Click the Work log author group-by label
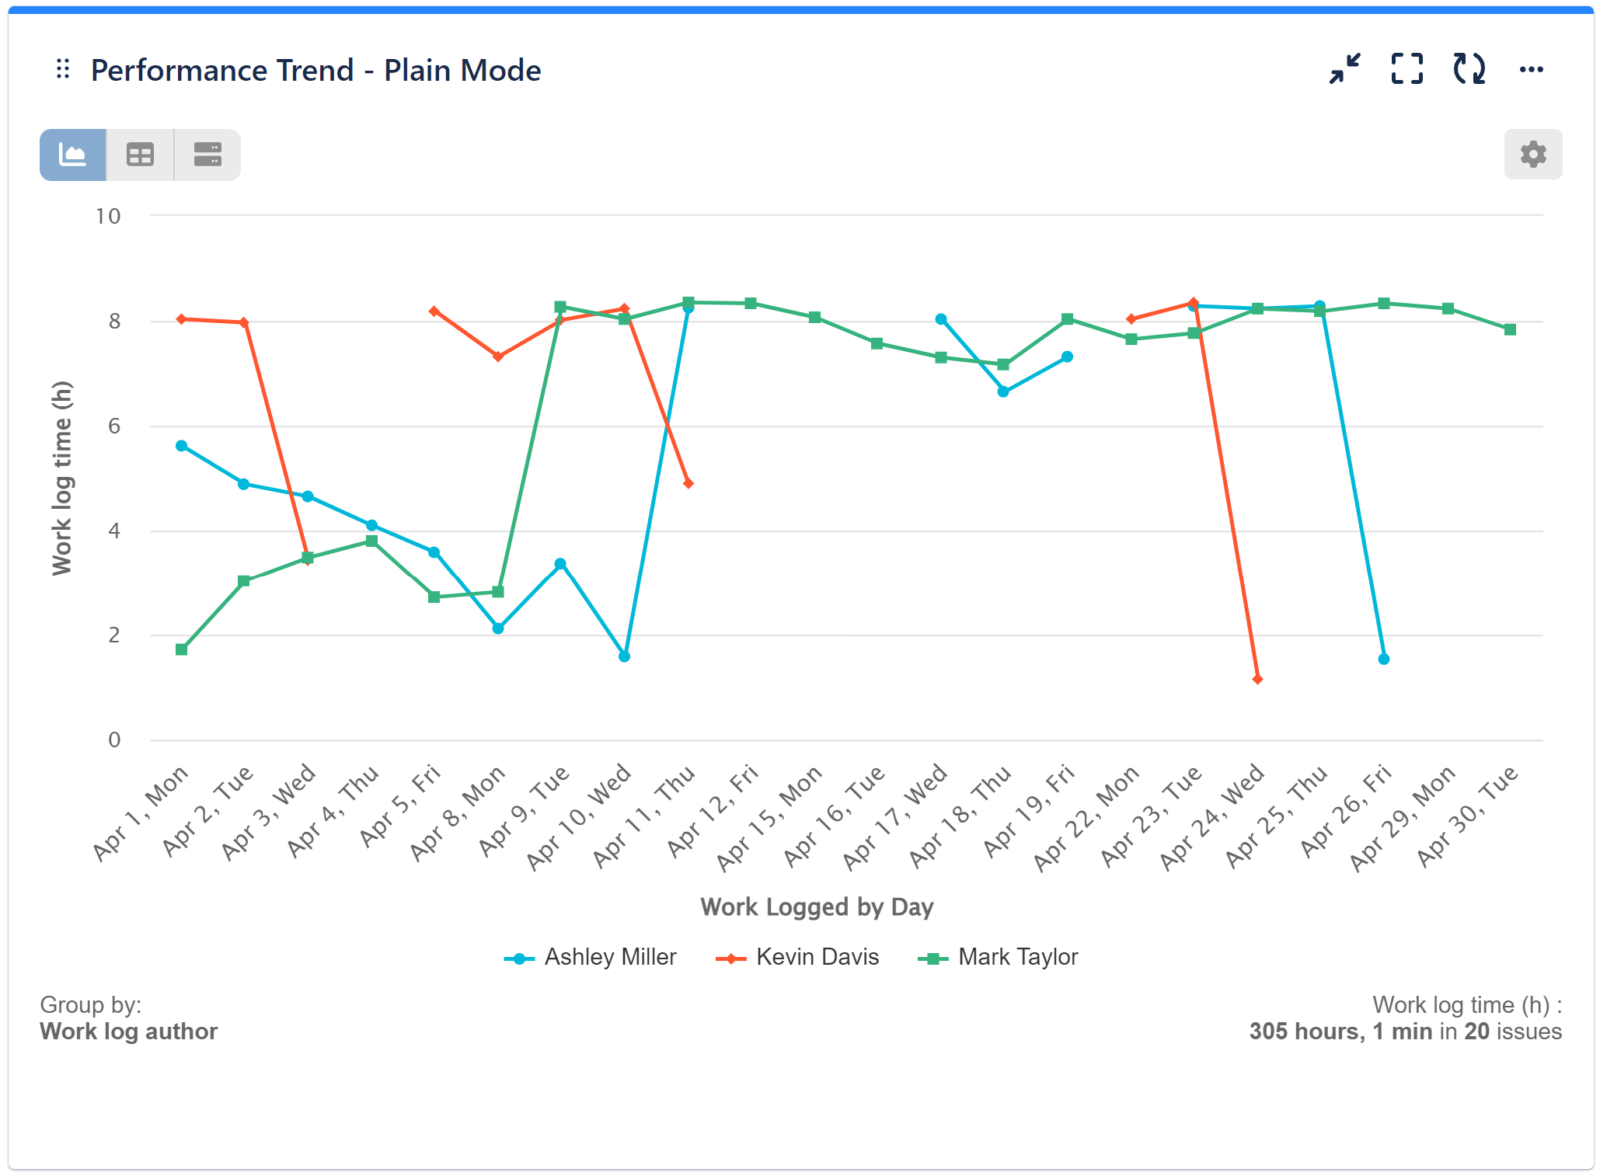 click(x=128, y=1031)
